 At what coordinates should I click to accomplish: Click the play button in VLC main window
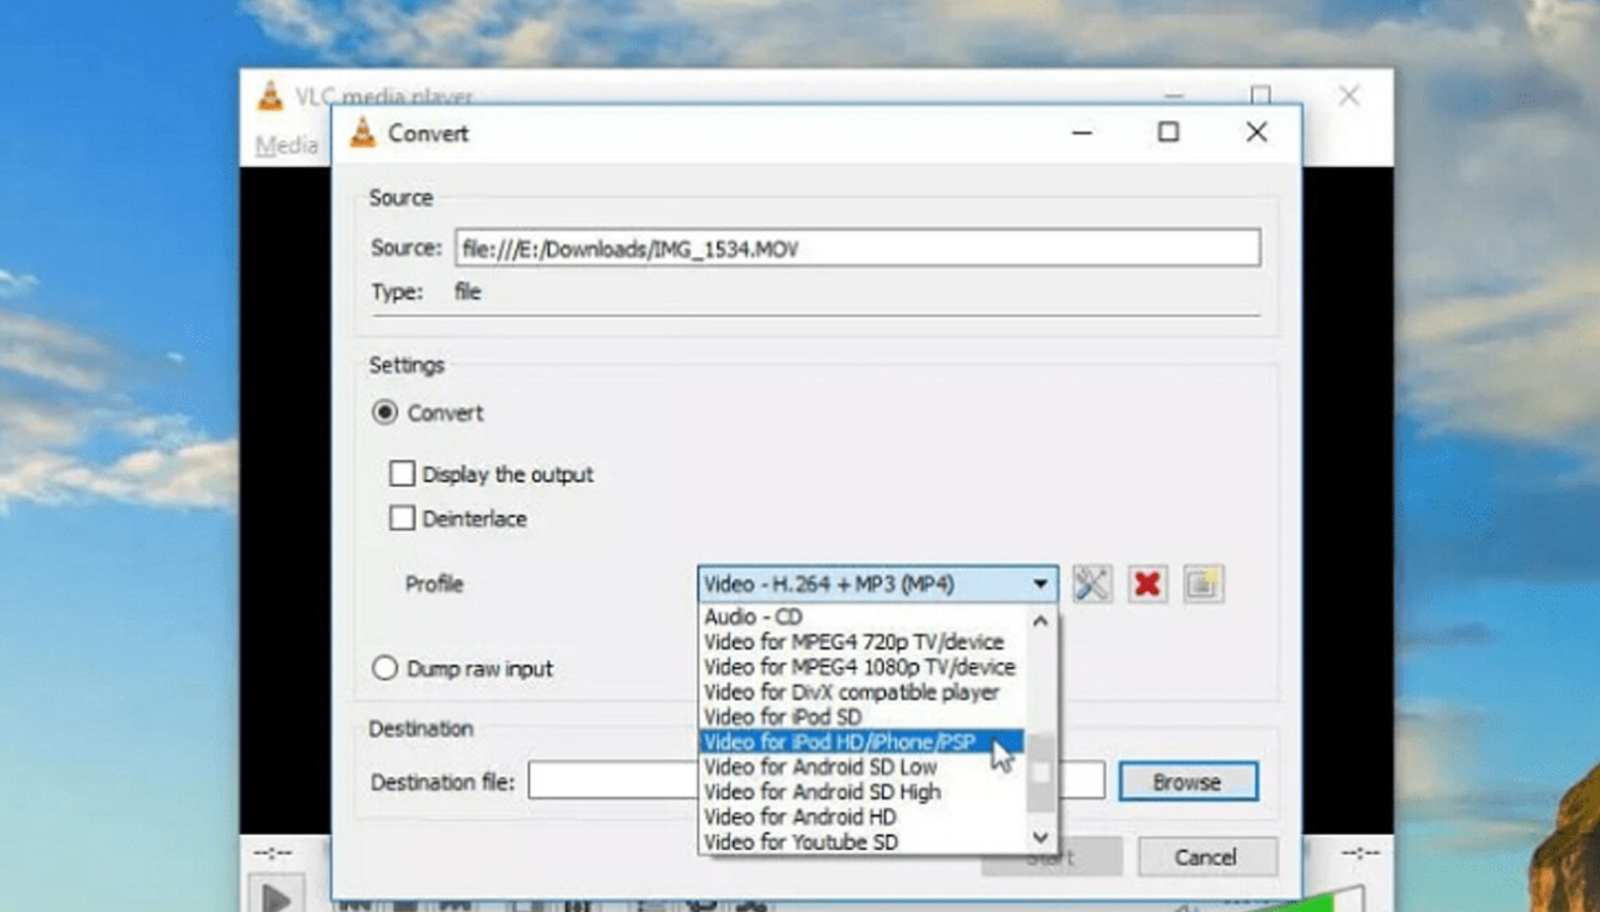coord(276,897)
